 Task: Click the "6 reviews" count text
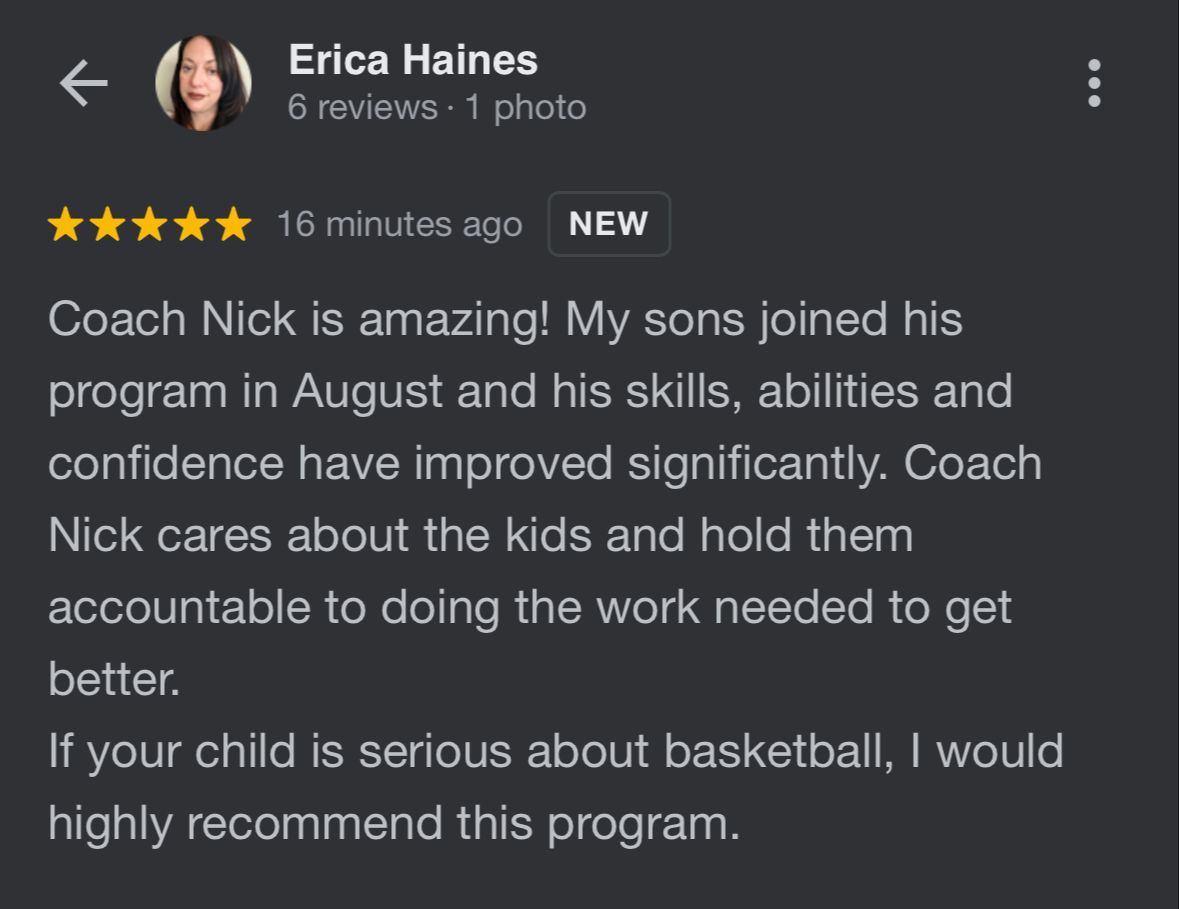362,108
